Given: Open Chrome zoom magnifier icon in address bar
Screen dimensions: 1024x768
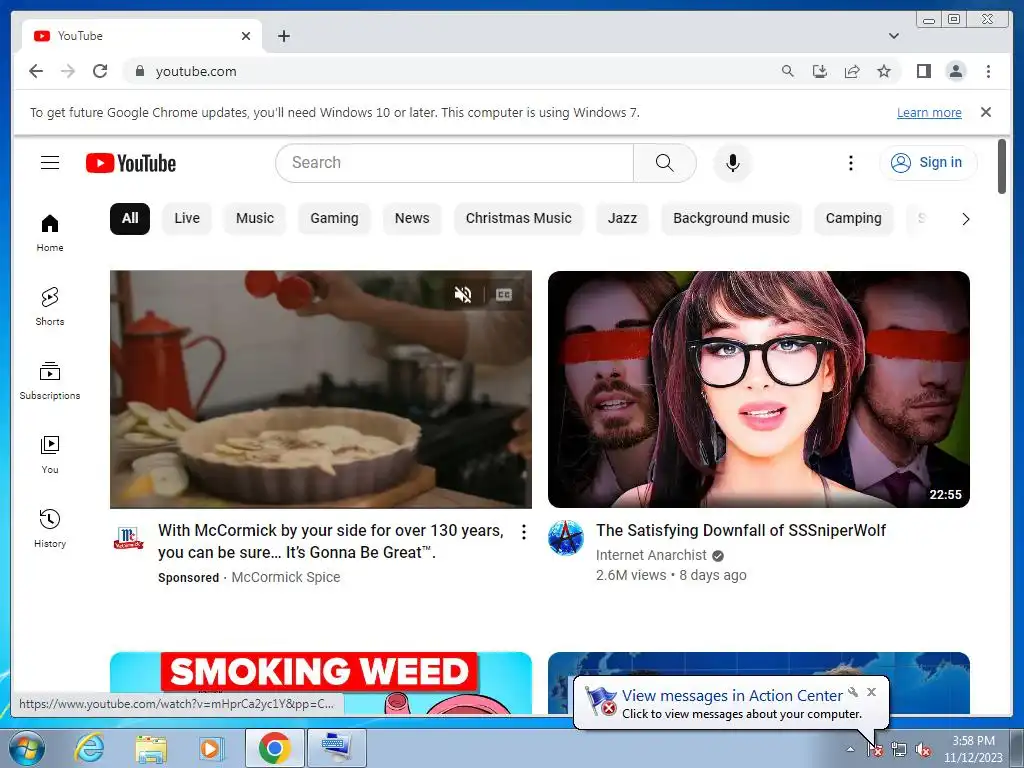Looking at the screenshot, I should [788, 71].
